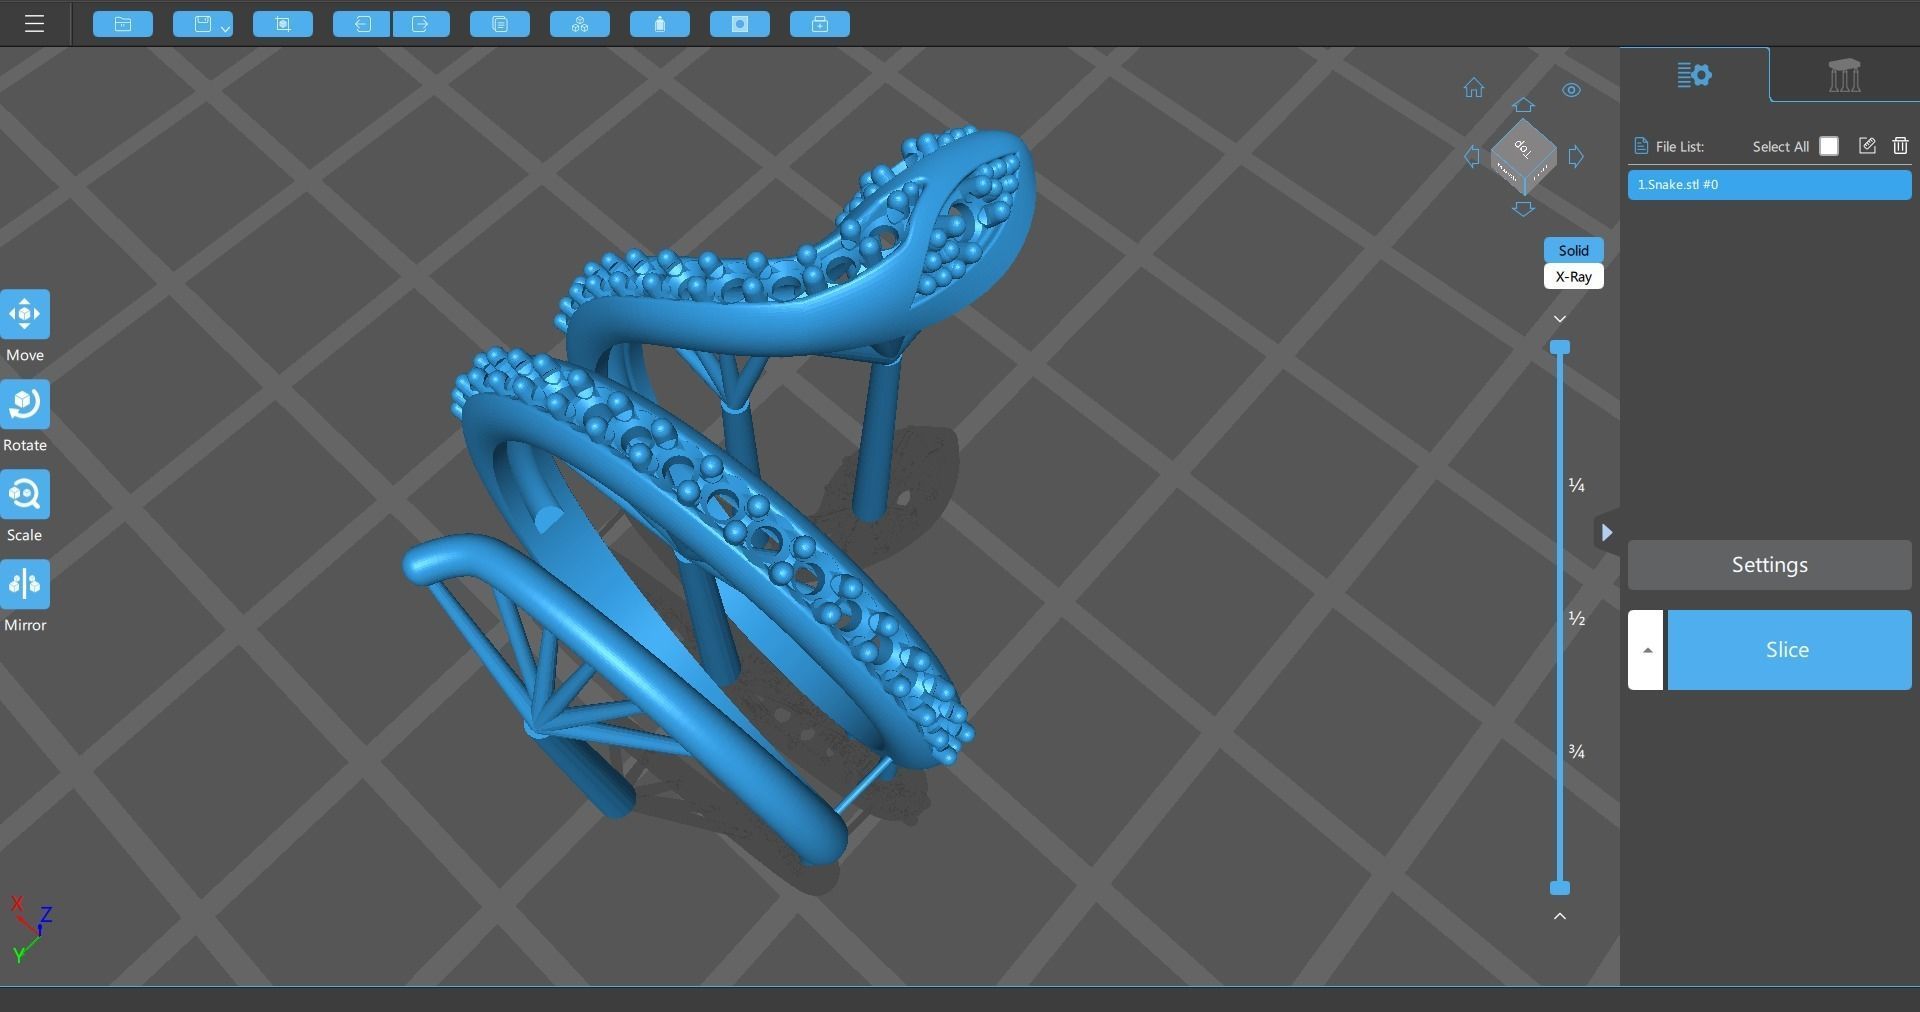Click the Repair first-aid kit icon
The image size is (1920, 1012).
pyautogui.click(x=820, y=24)
